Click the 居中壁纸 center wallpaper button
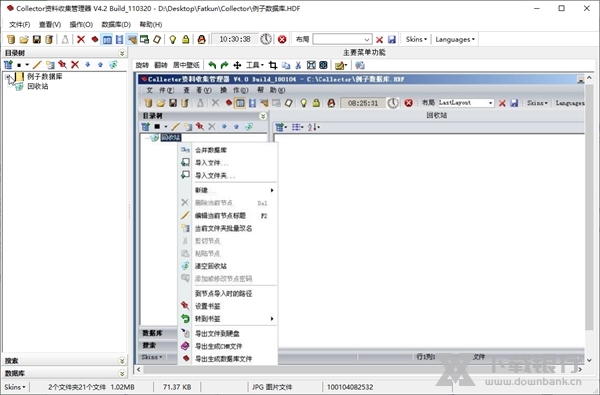This screenshot has width=600, height=395. 186,65
